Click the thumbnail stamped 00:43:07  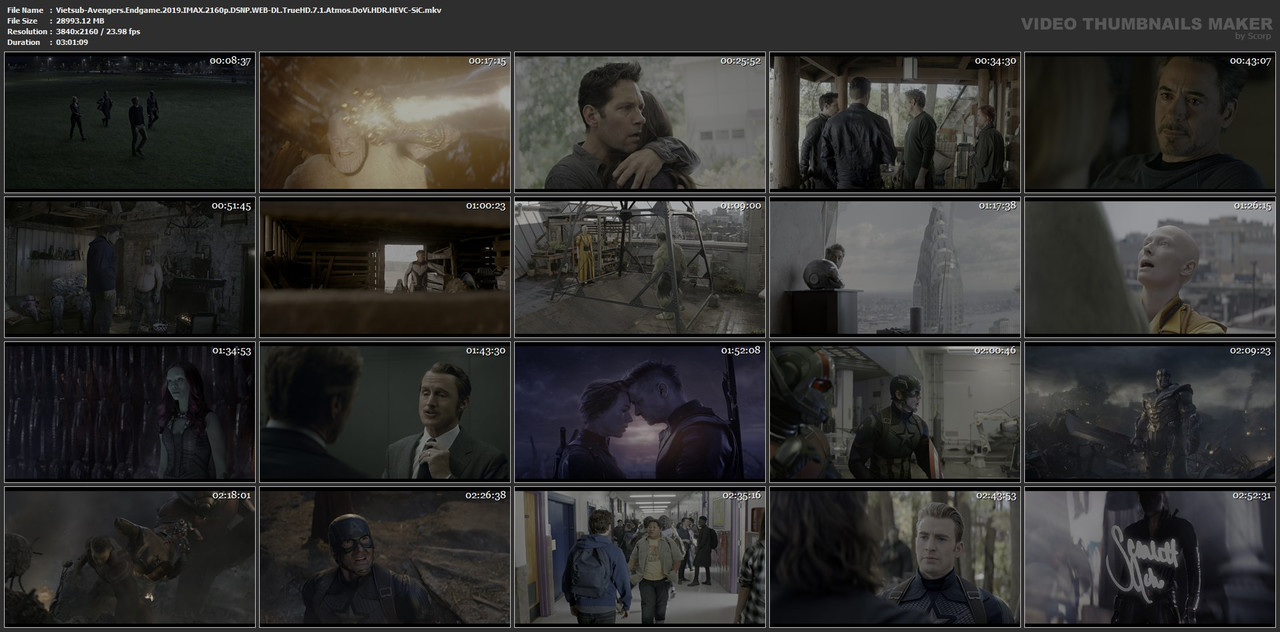[1150, 122]
